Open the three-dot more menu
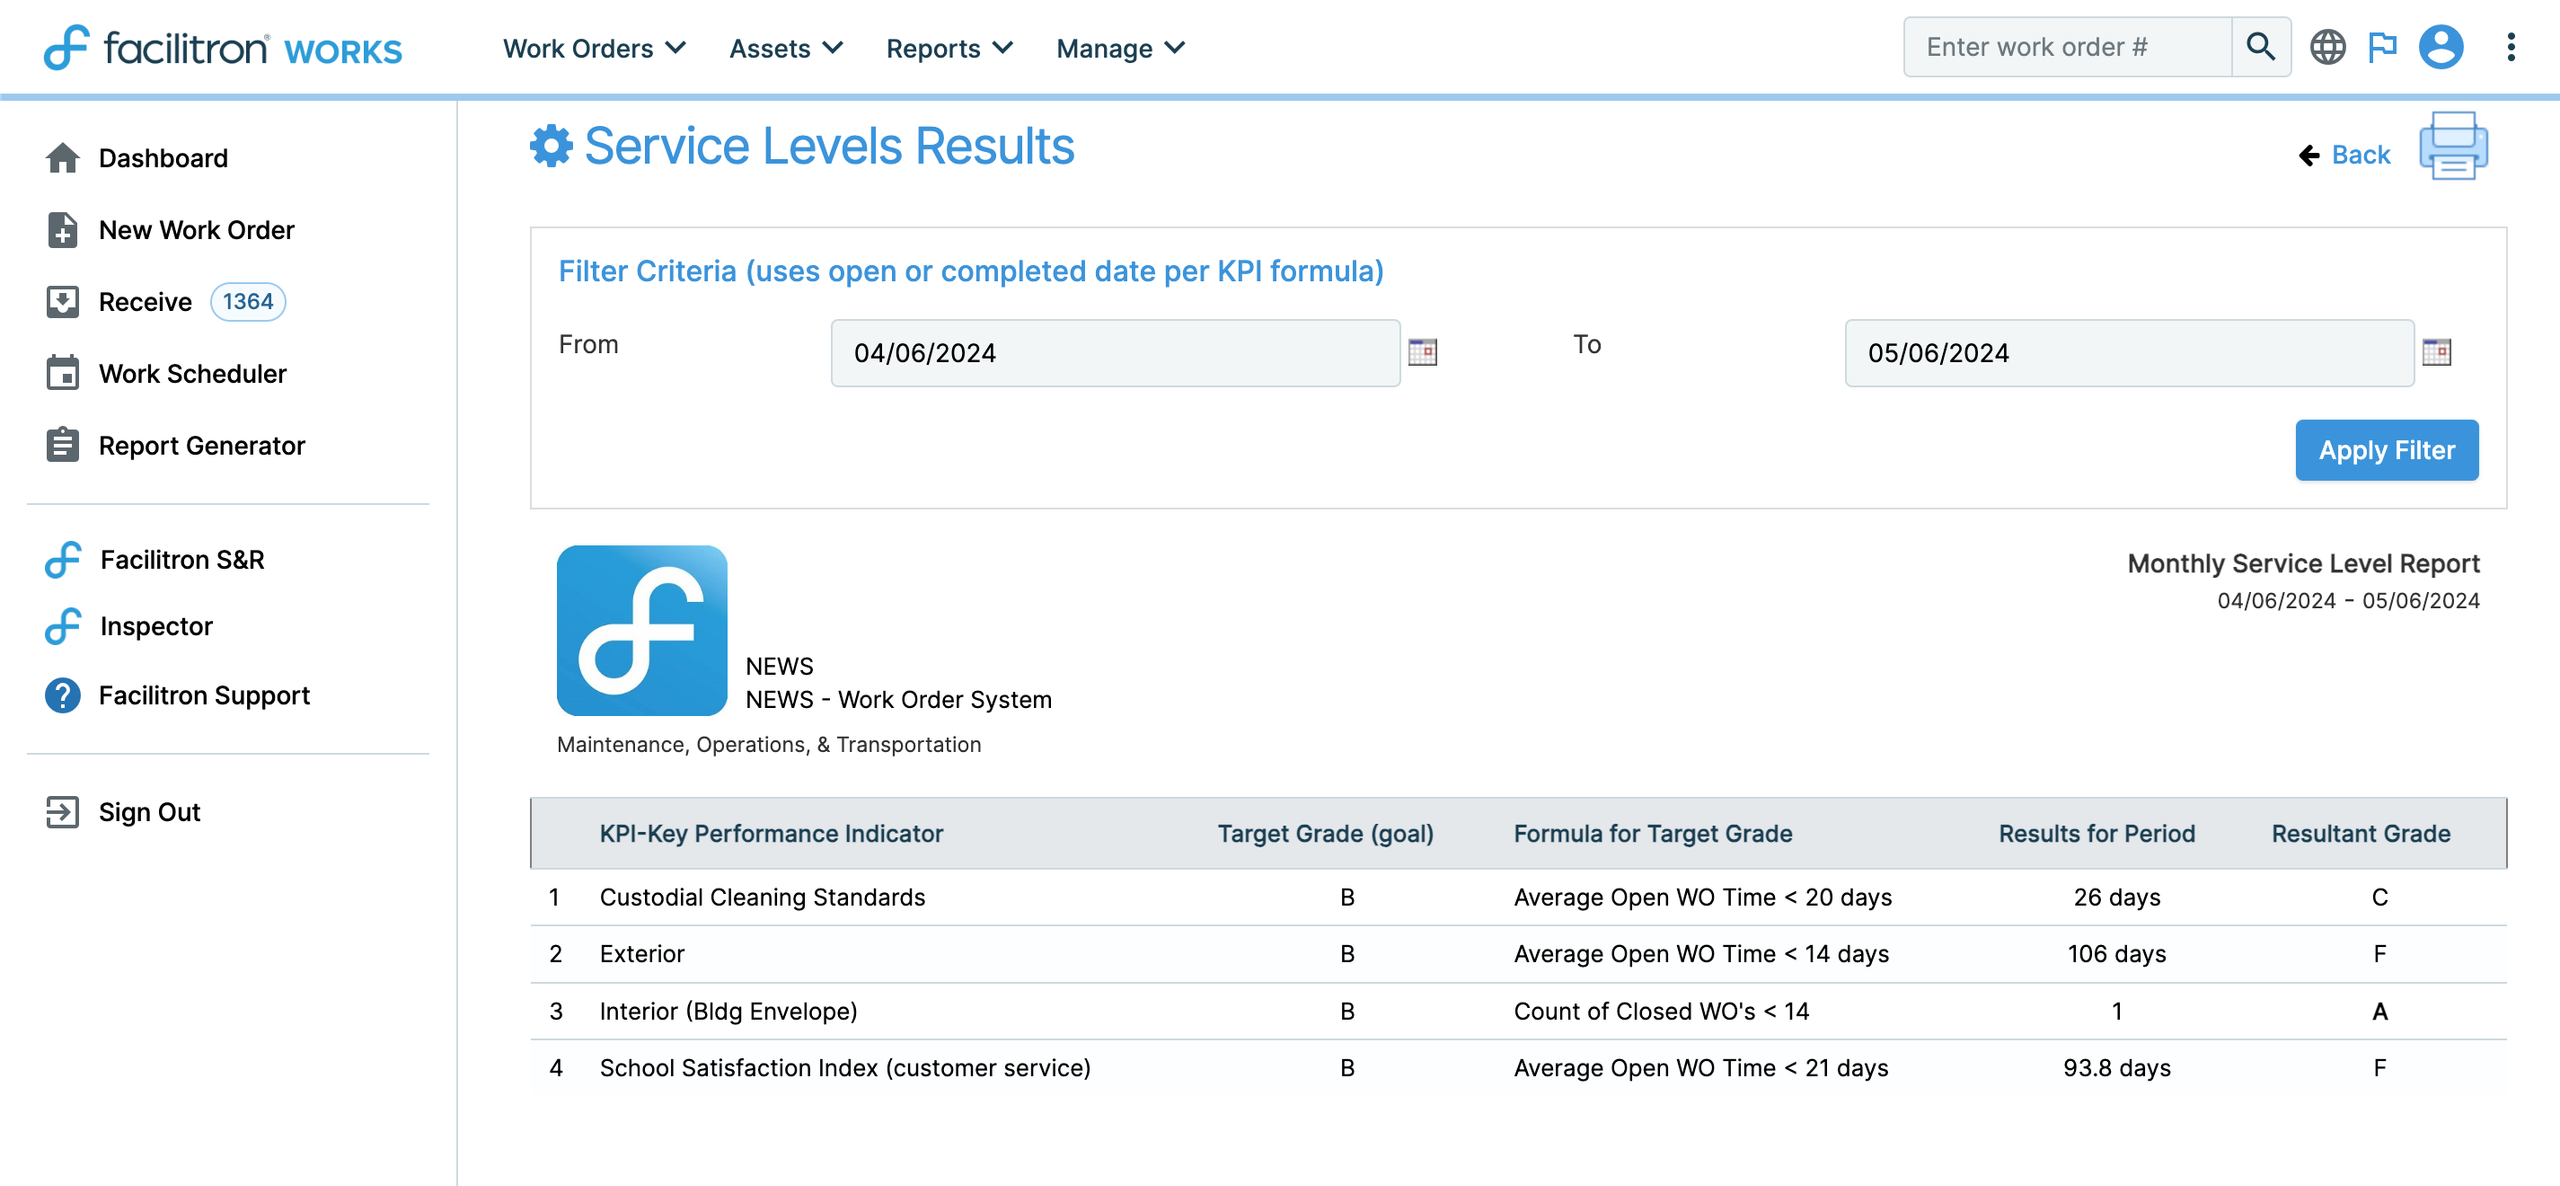This screenshot has width=2560, height=1186. click(x=2510, y=47)
